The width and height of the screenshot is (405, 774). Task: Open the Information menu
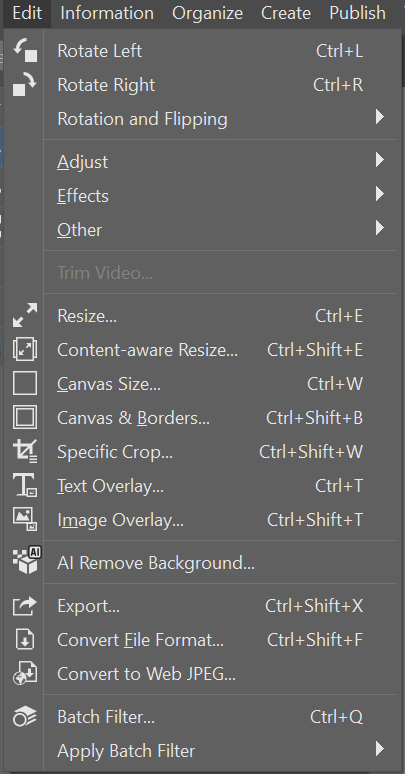(x=107, y=13)
